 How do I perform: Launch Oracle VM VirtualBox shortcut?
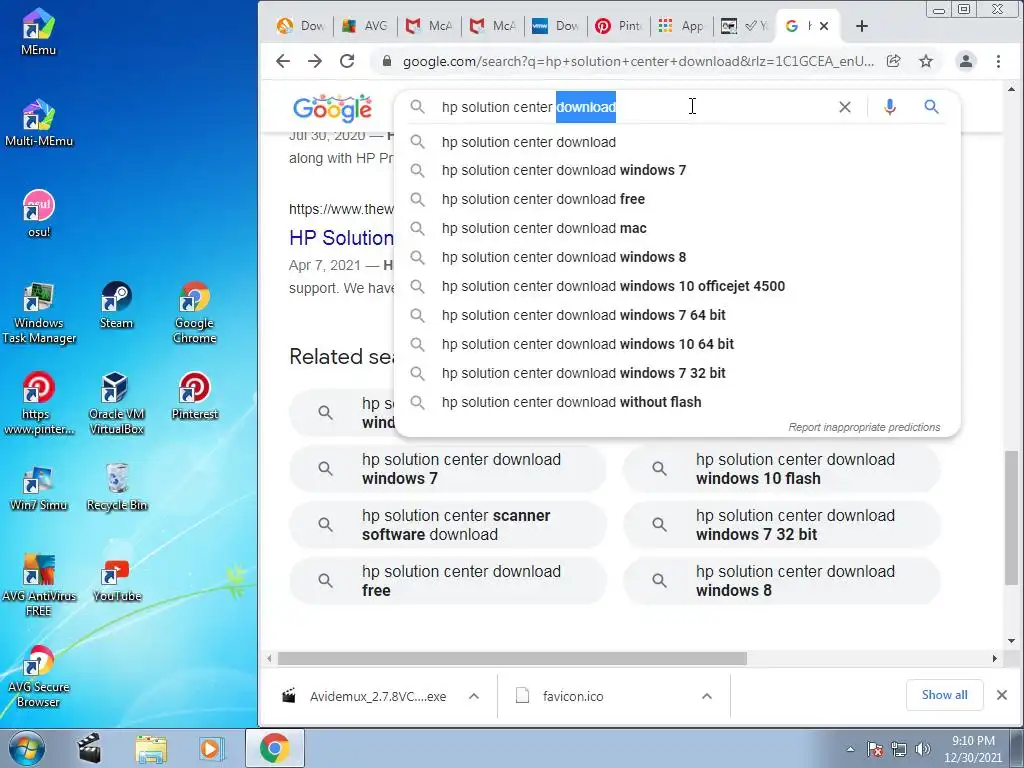click(x=116, y=404)
